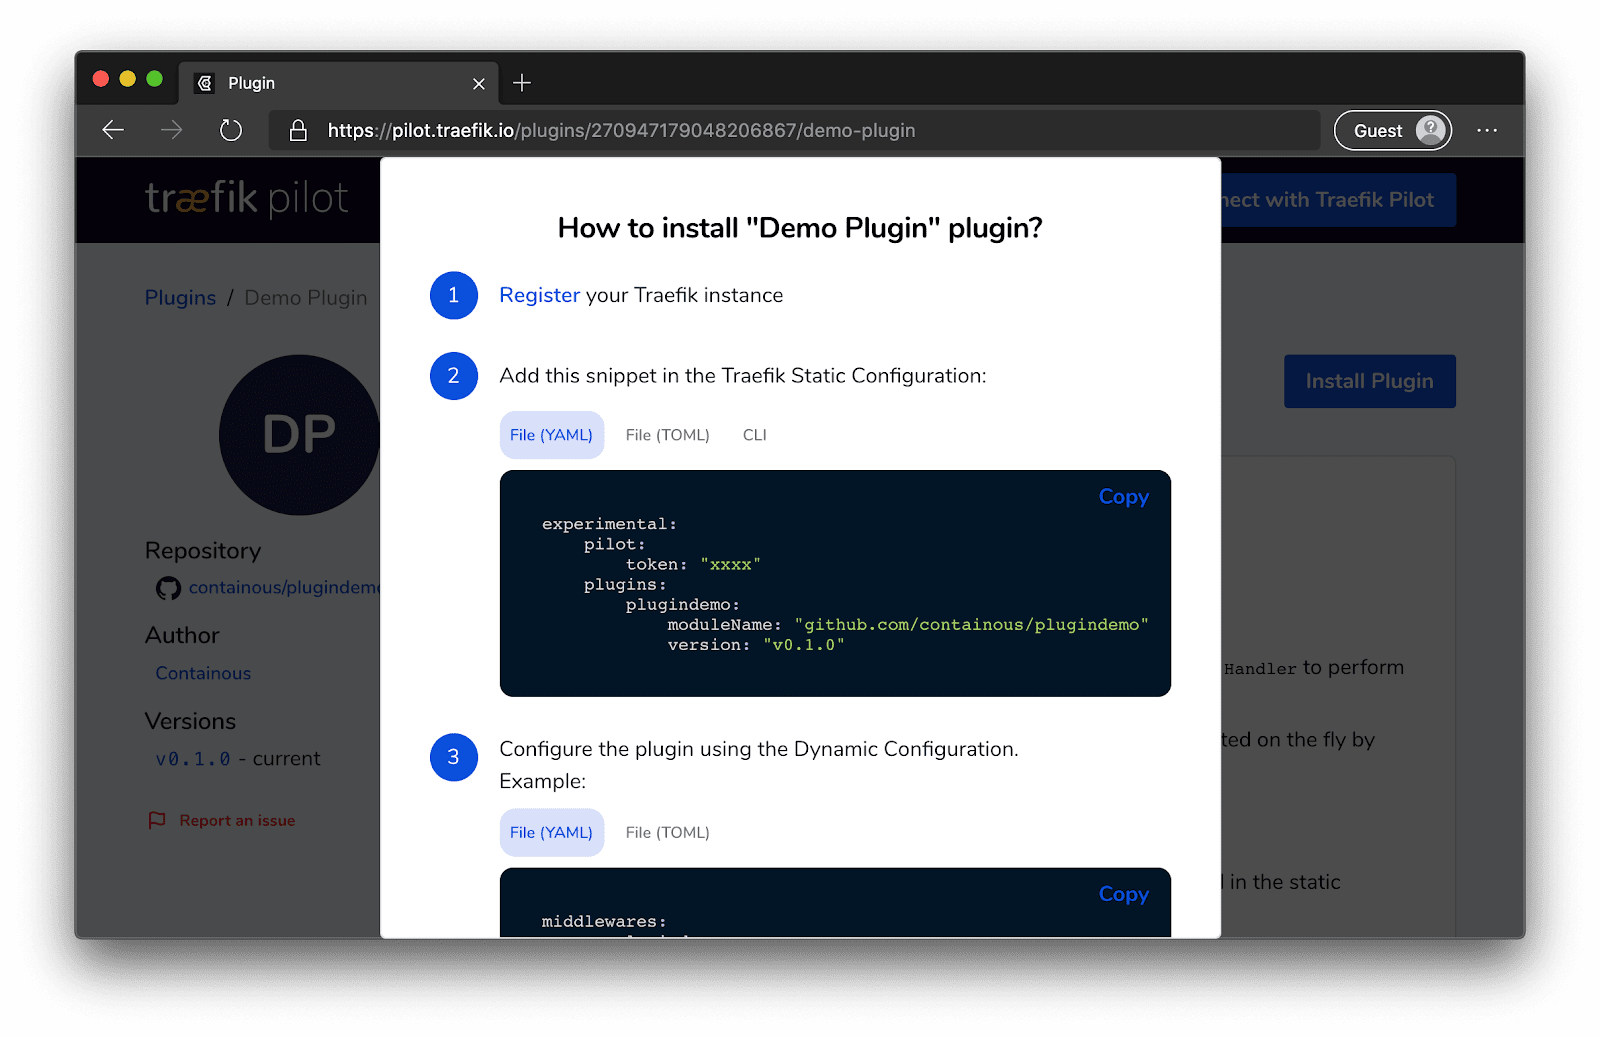Click the moduleName value in the snippet
Screen dimensions: 1600x1038
point(972,625)
